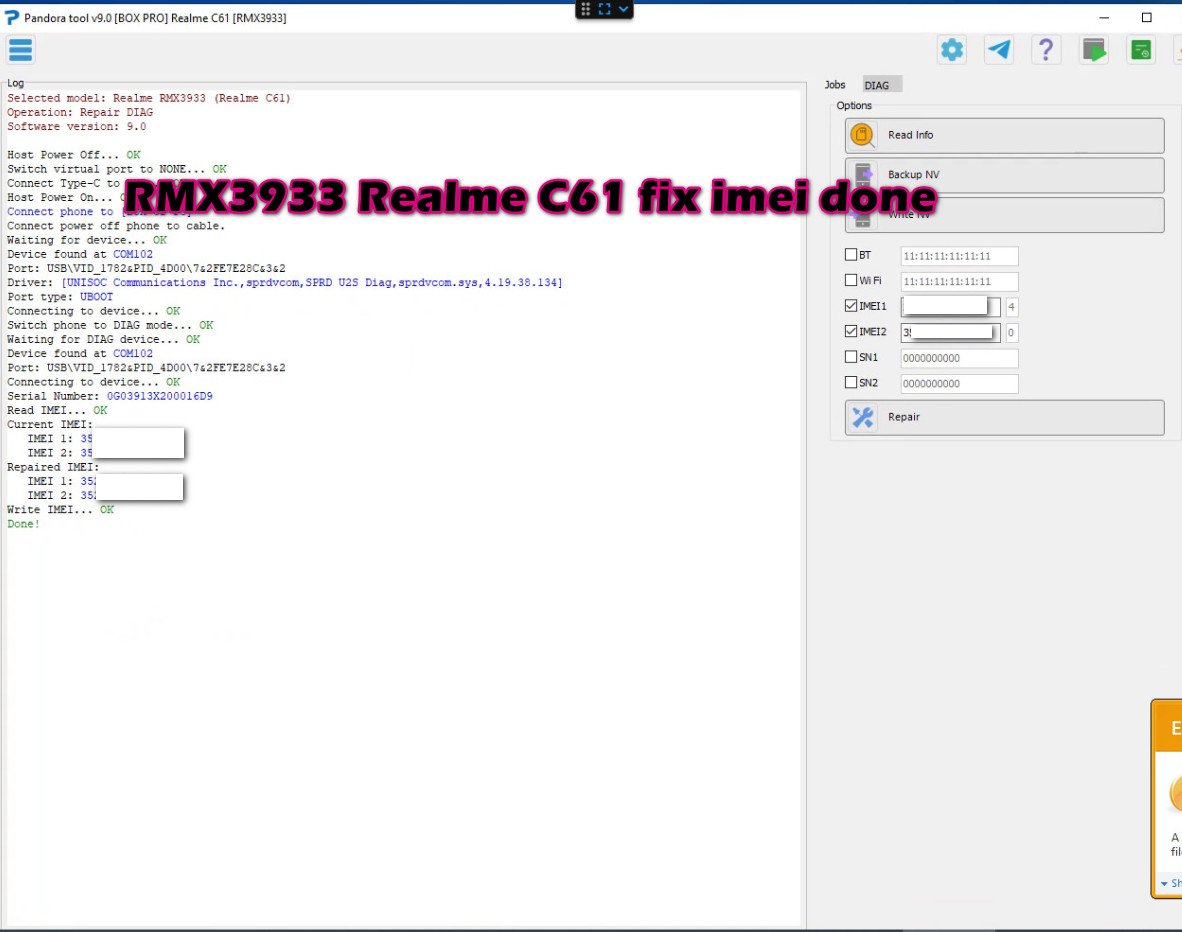1182x932 pixels.
Task: Click the Repair wrench icon
Action: click(861, 417)
